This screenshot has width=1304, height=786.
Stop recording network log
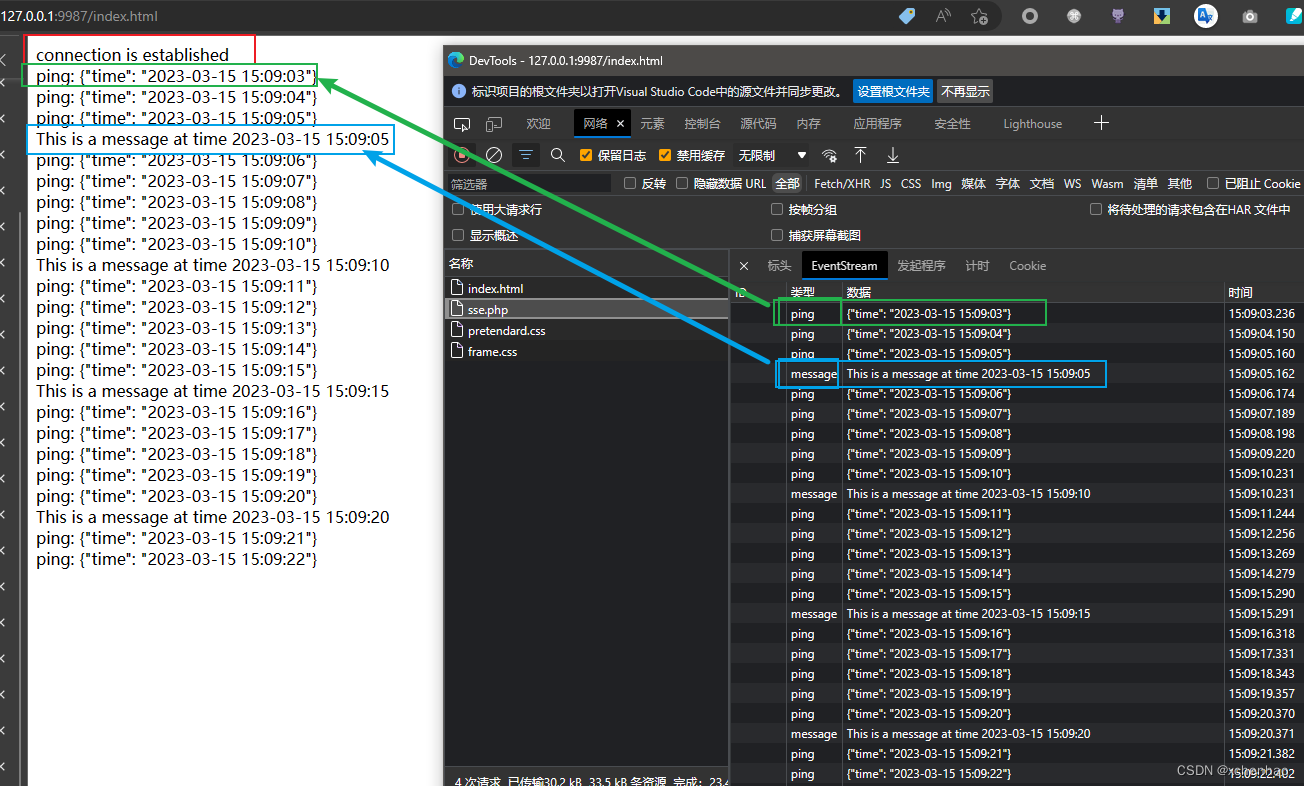click(x=462, y=155)
